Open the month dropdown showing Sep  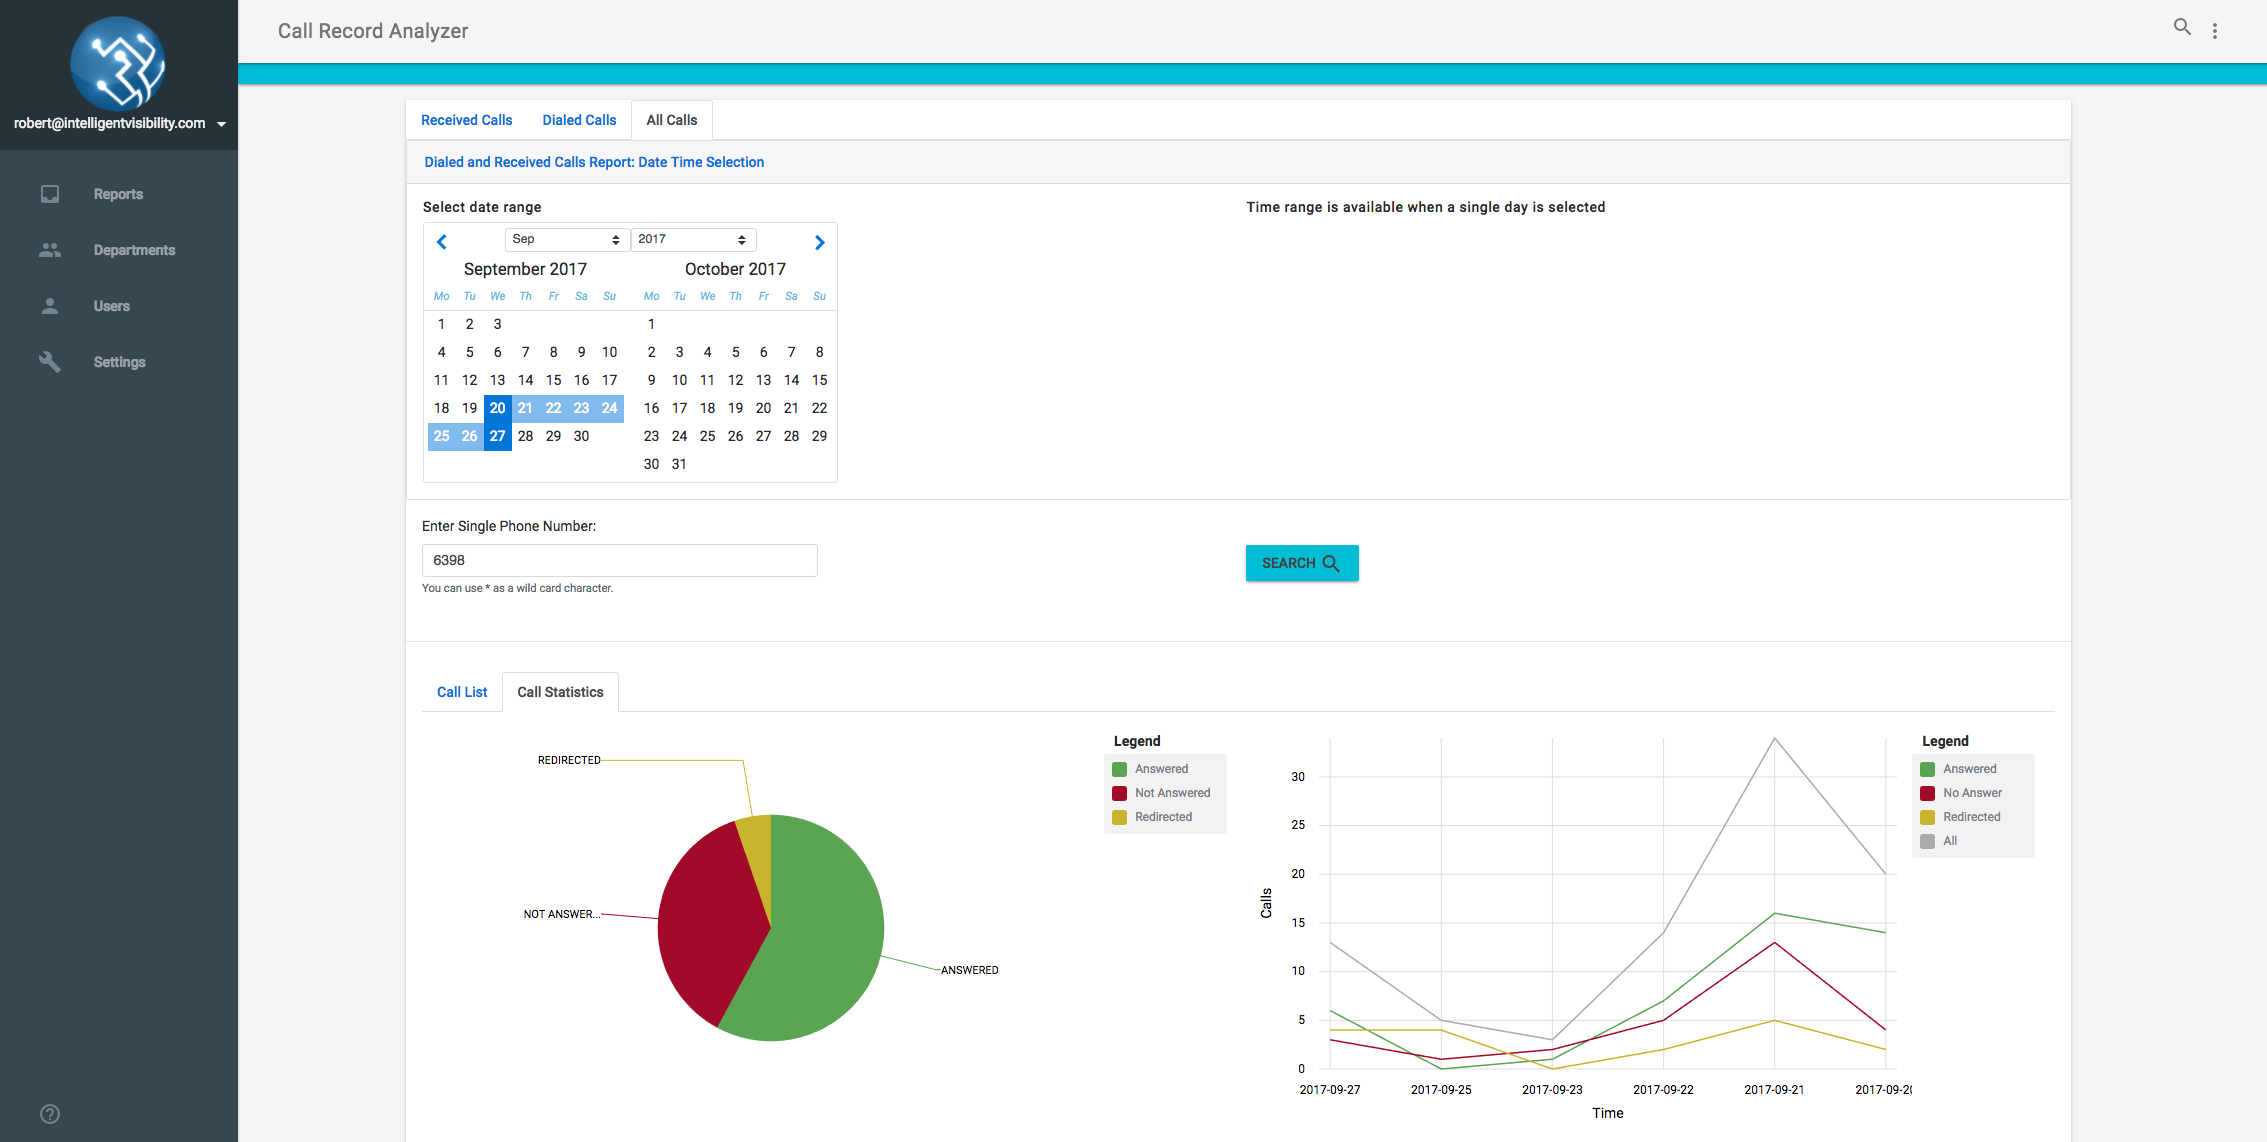[x=566, y=239]
